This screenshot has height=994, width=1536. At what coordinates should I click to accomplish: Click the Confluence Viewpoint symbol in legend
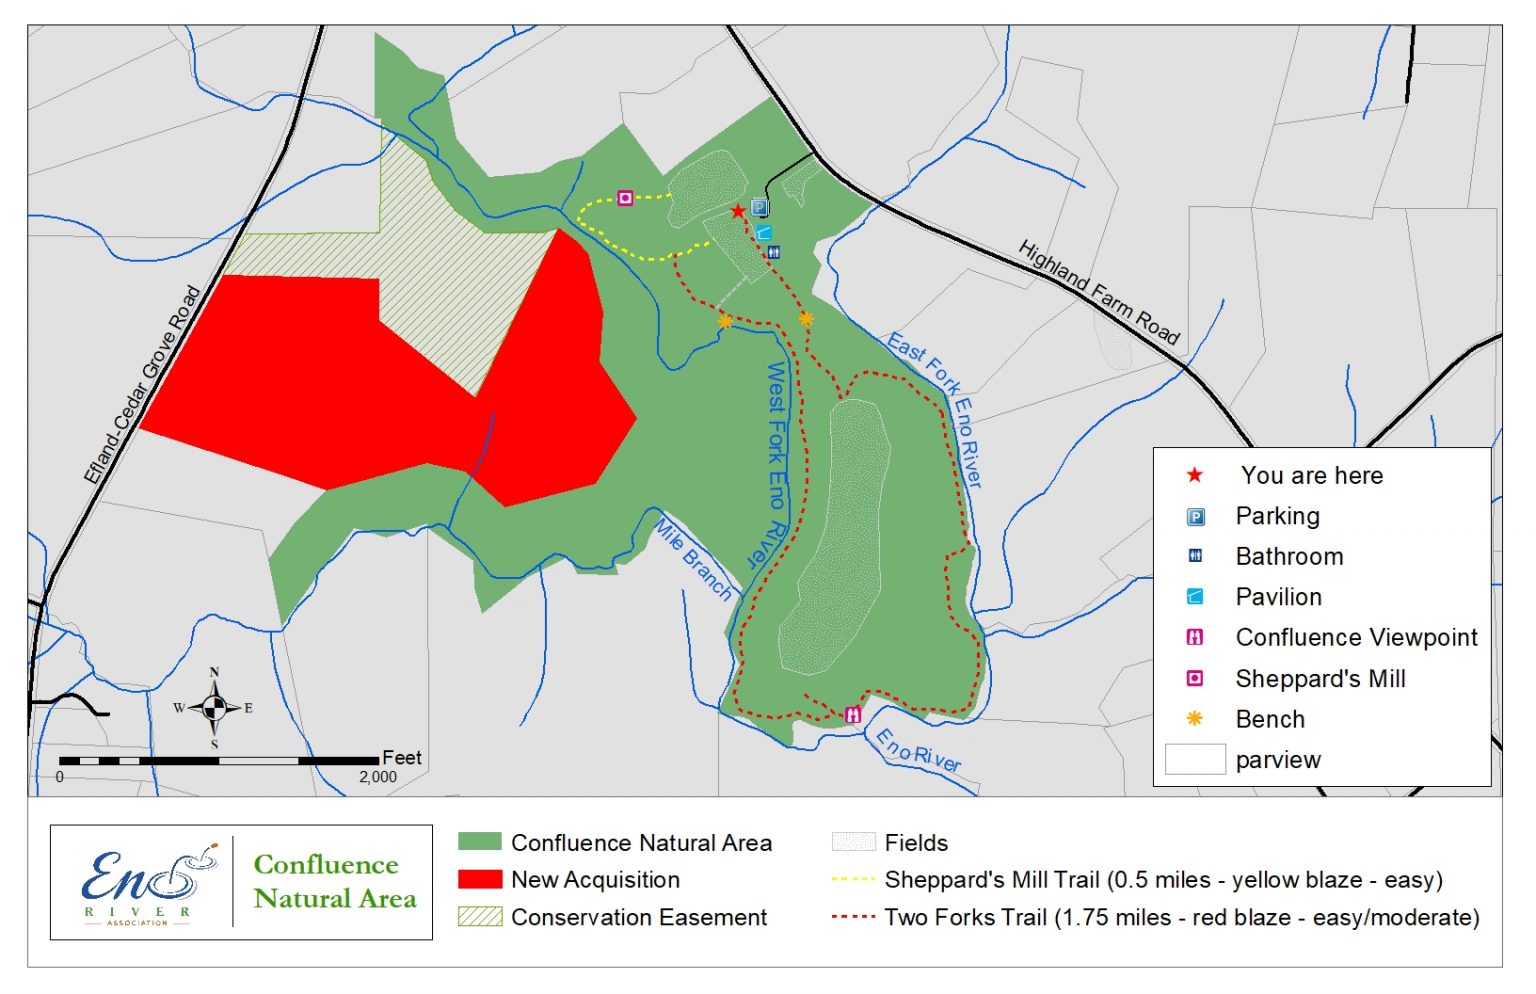tap(1195, 637)
